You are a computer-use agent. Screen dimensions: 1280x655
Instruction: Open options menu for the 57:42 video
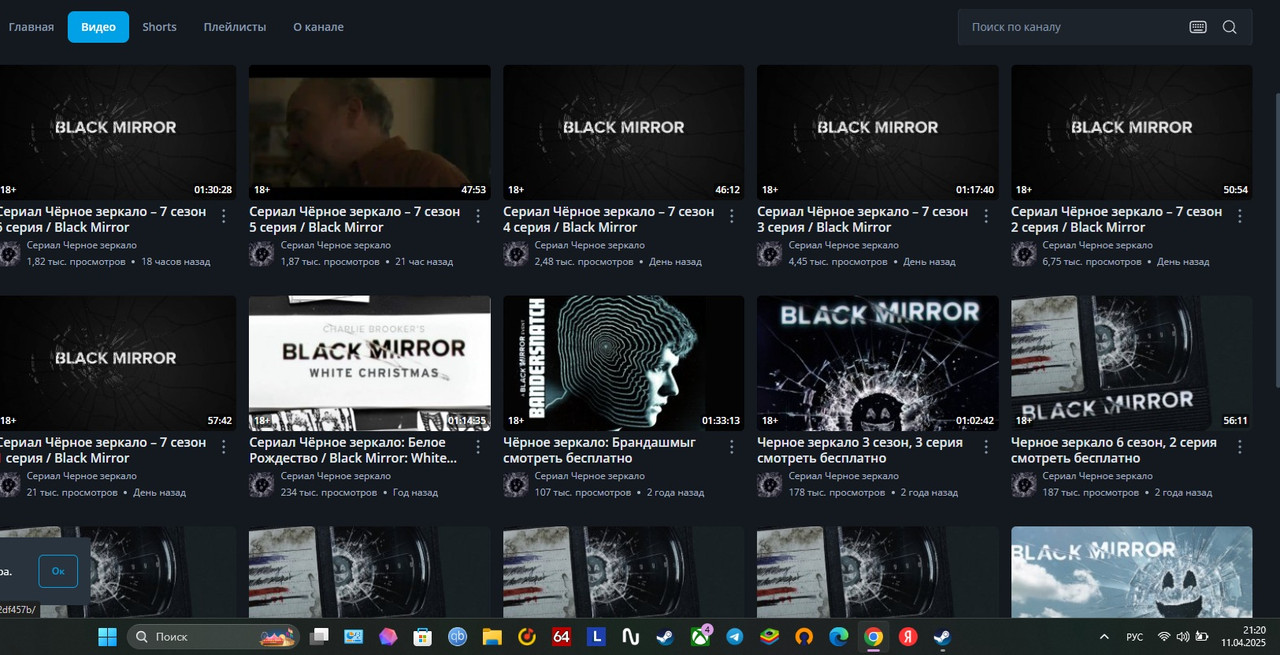pos(224,447)
